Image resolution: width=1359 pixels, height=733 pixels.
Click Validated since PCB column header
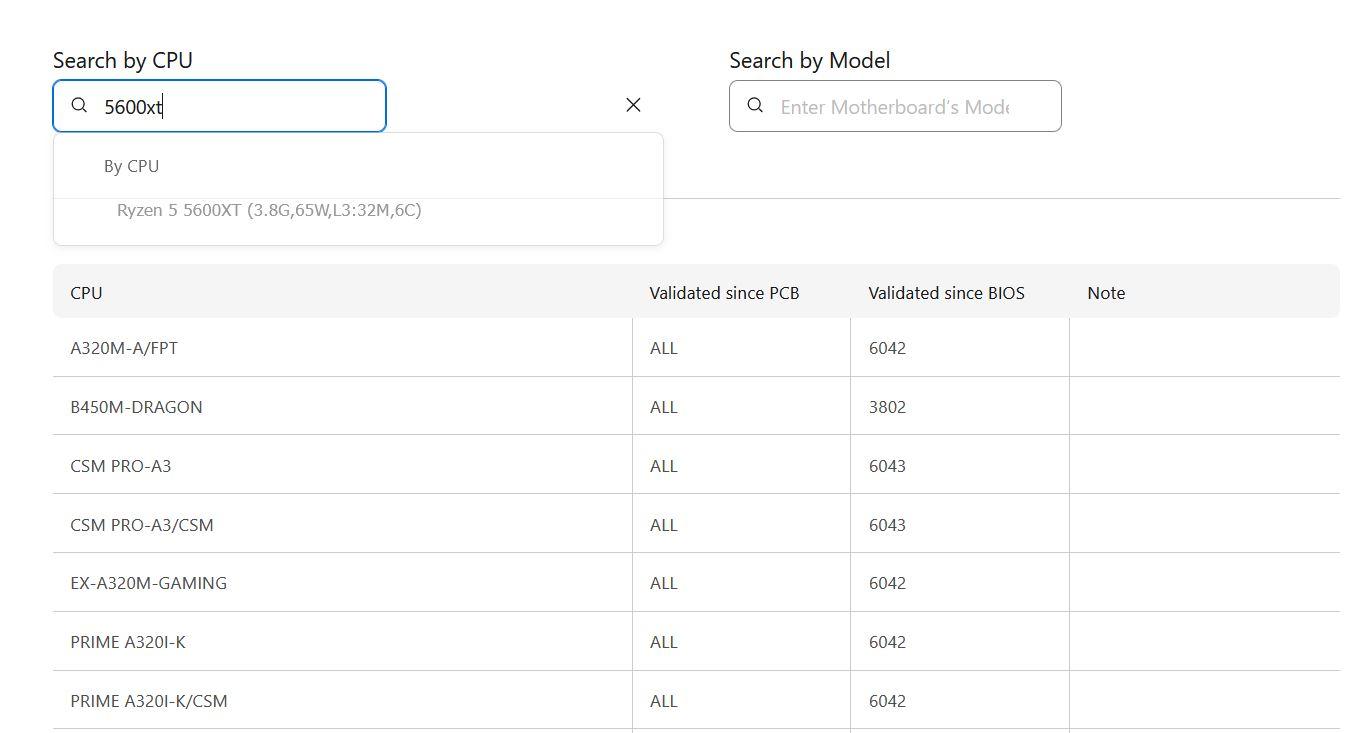tap(724, 293)
